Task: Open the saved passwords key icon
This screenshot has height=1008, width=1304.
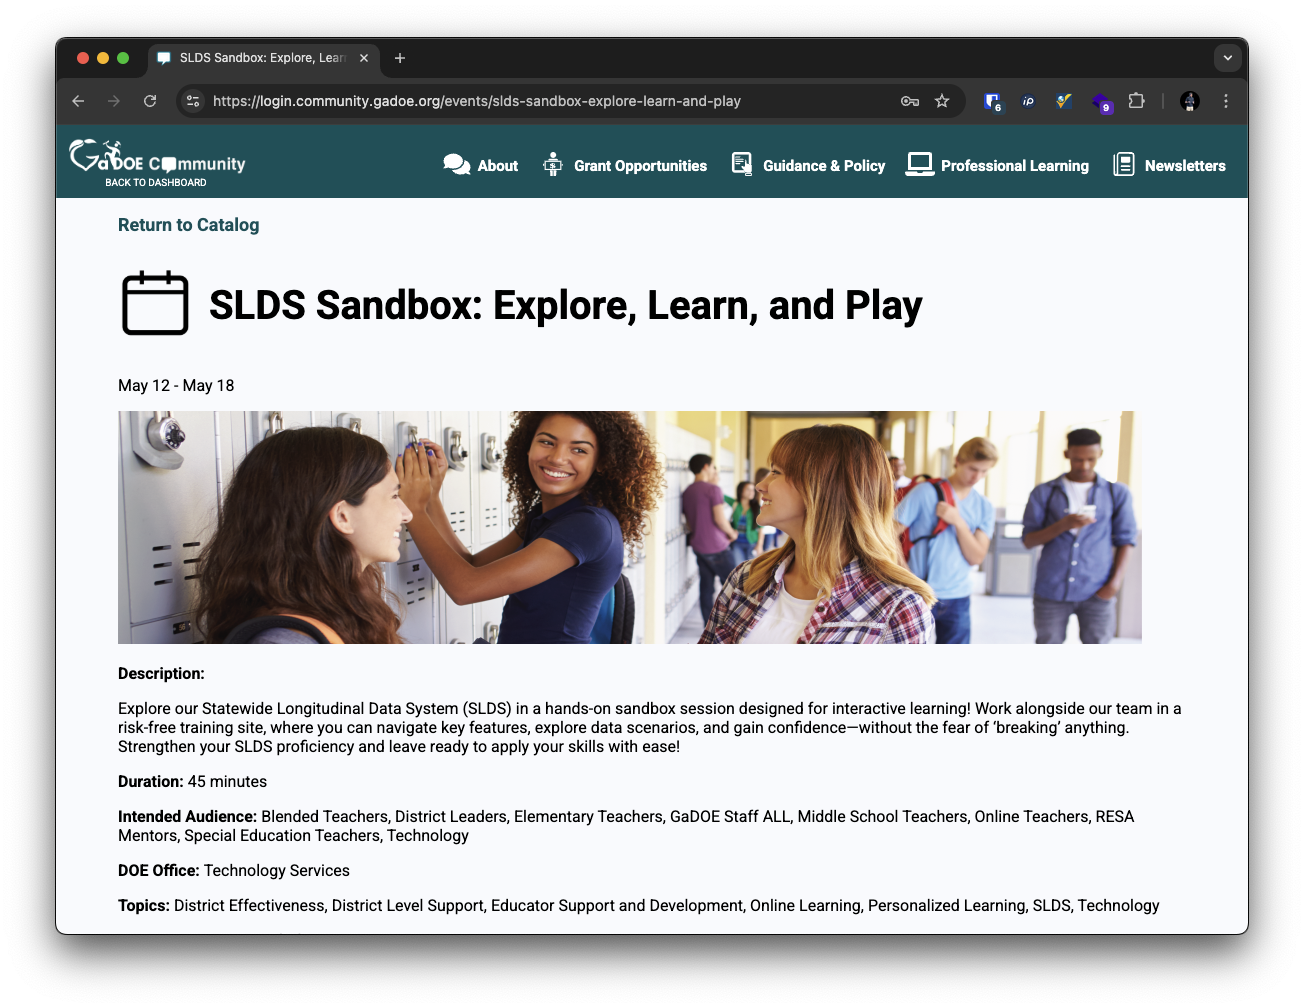Action: 909,101
